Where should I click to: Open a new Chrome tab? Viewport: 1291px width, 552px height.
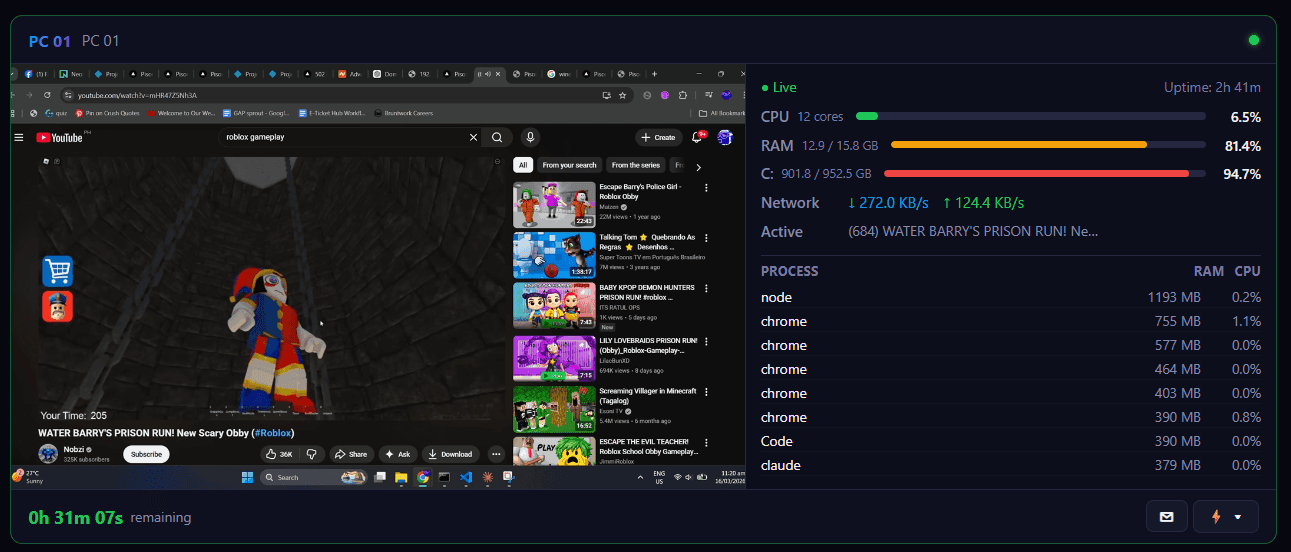coord(654,74)
